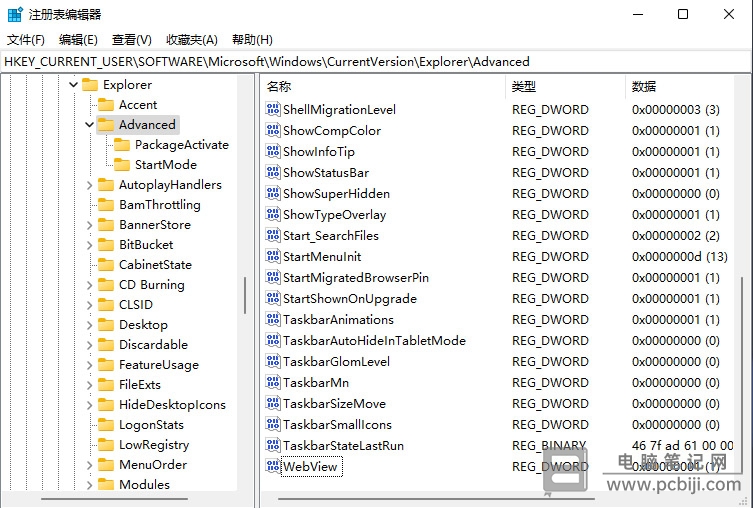Click the tree pane vertical scrollbar thumb
The image size is (753, 508).
coord(245,295)
